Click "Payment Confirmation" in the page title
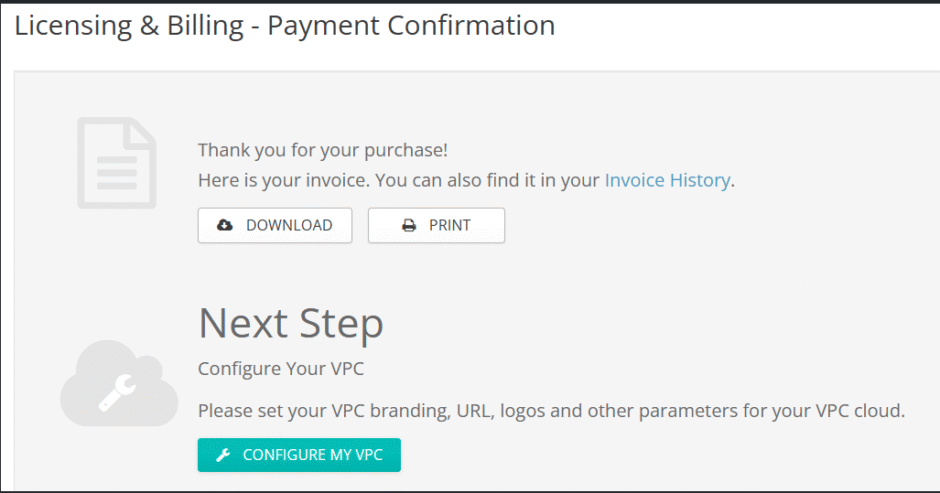 pyautogui.click(x=411, y=26)
